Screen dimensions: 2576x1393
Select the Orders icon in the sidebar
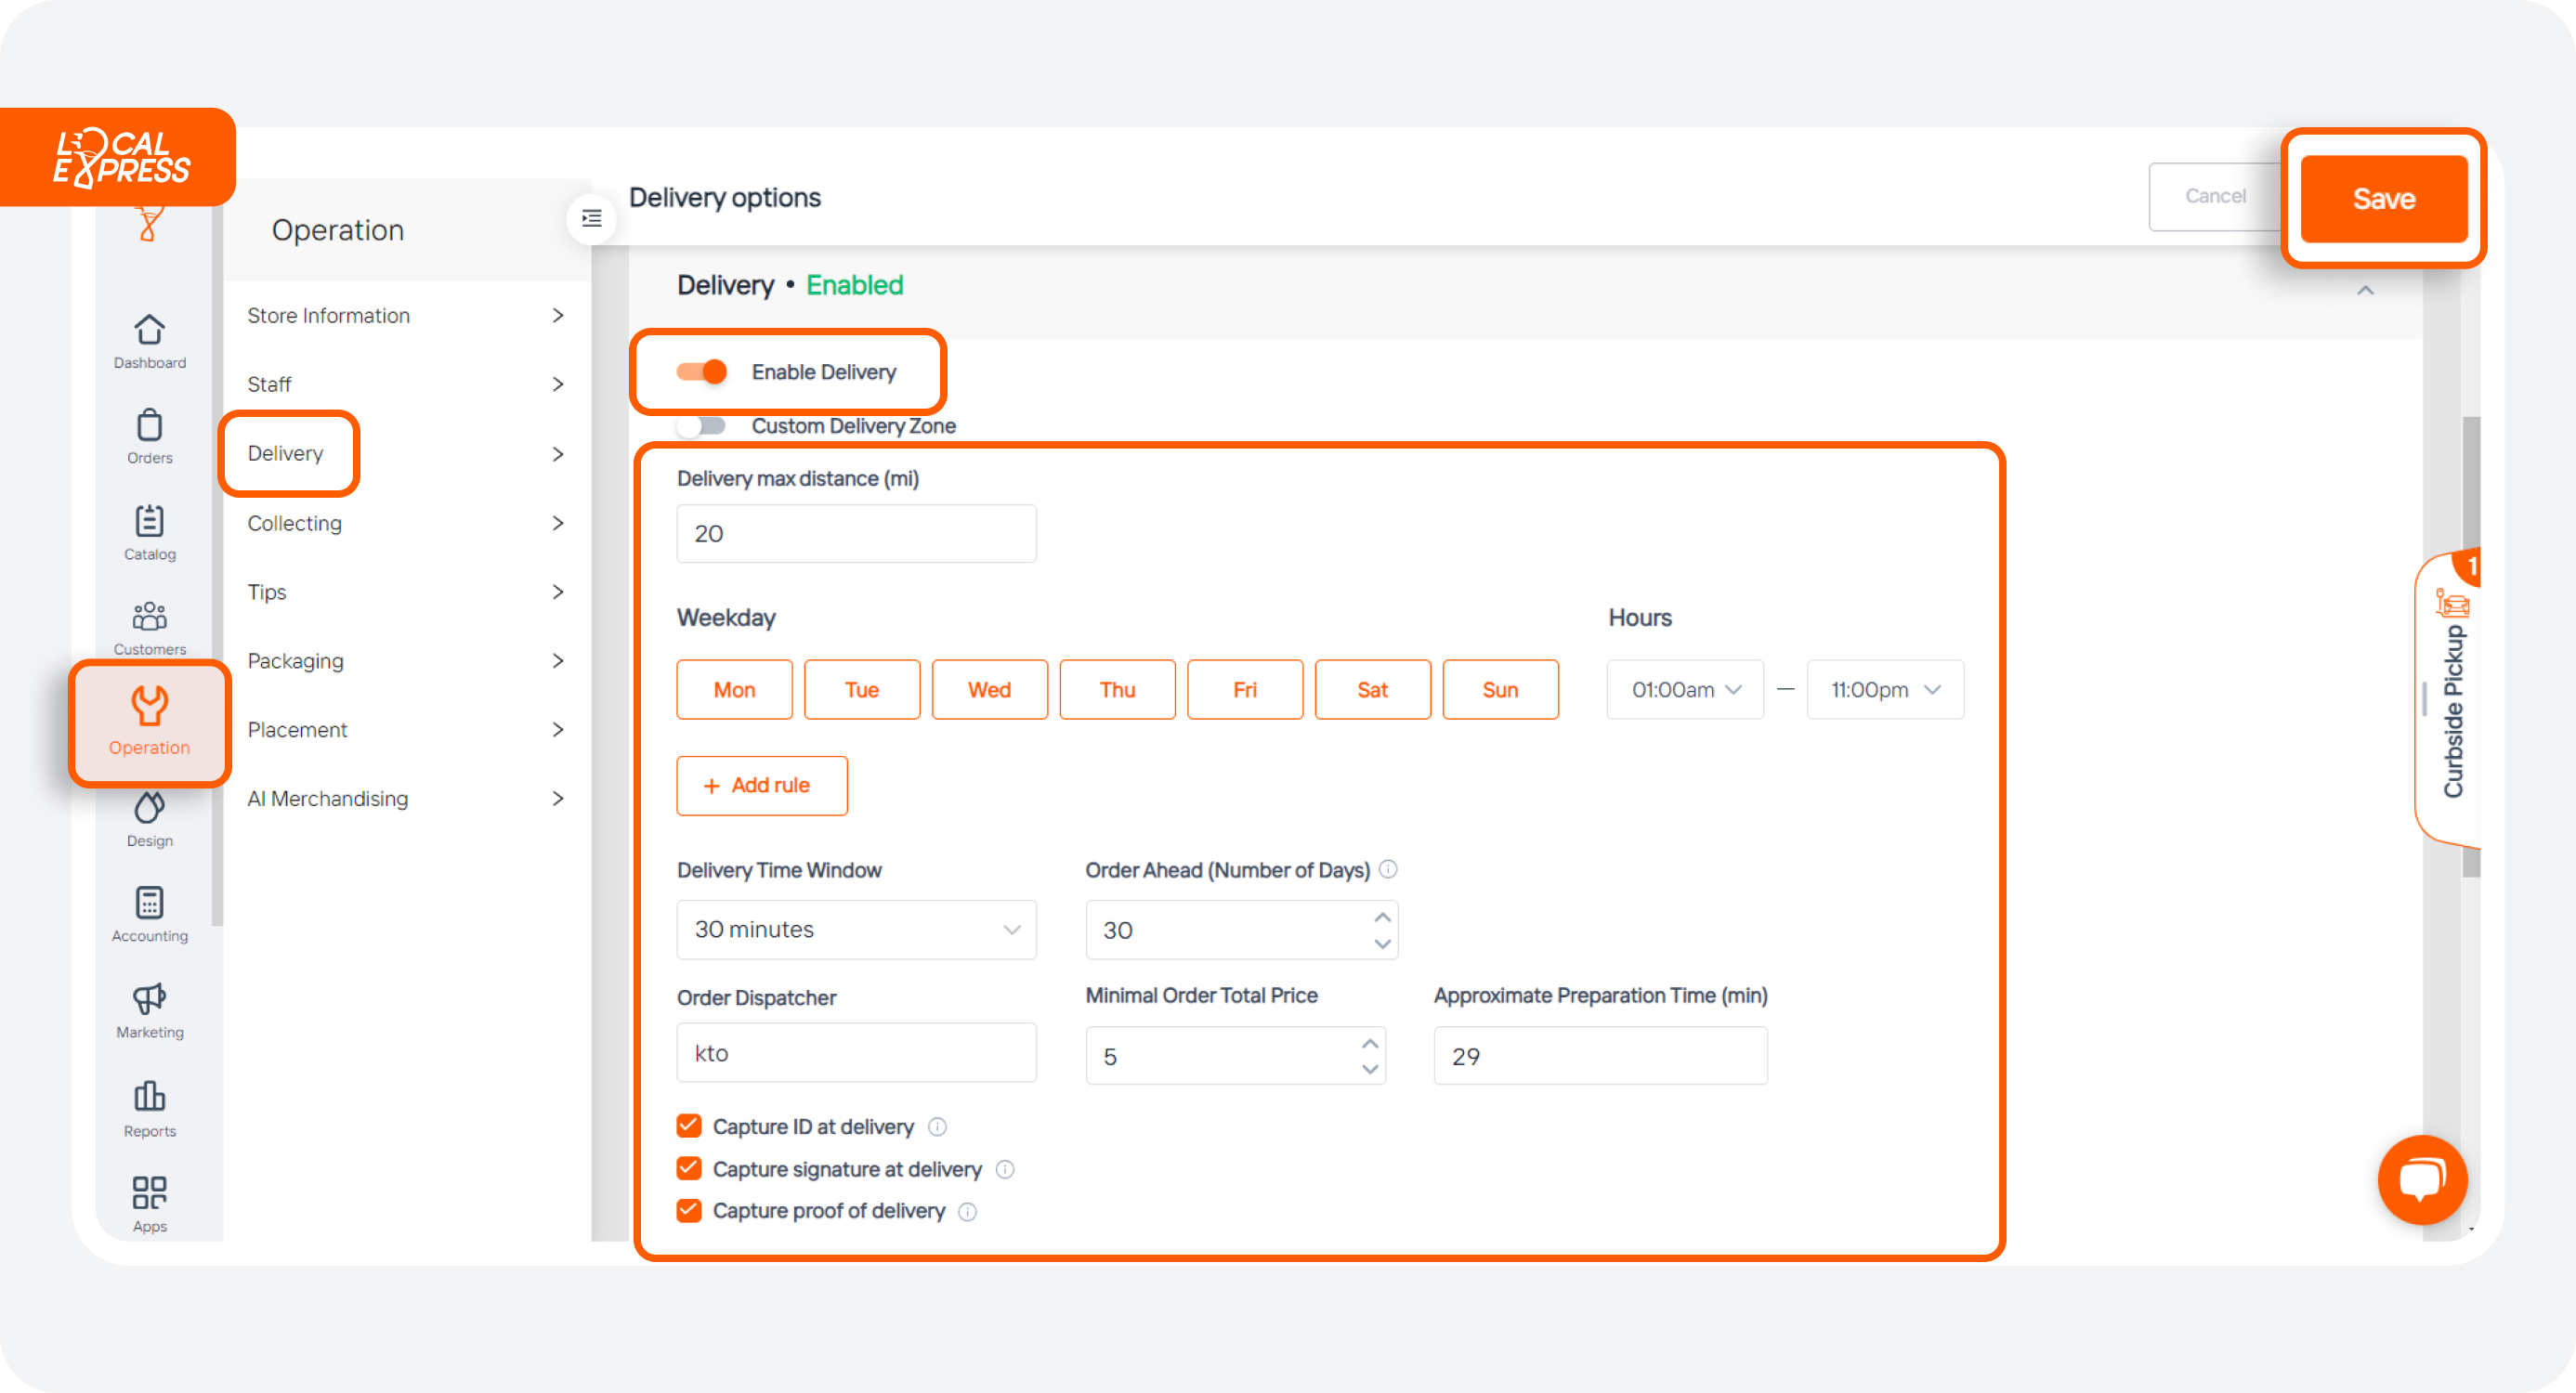(x=149, y=435)
